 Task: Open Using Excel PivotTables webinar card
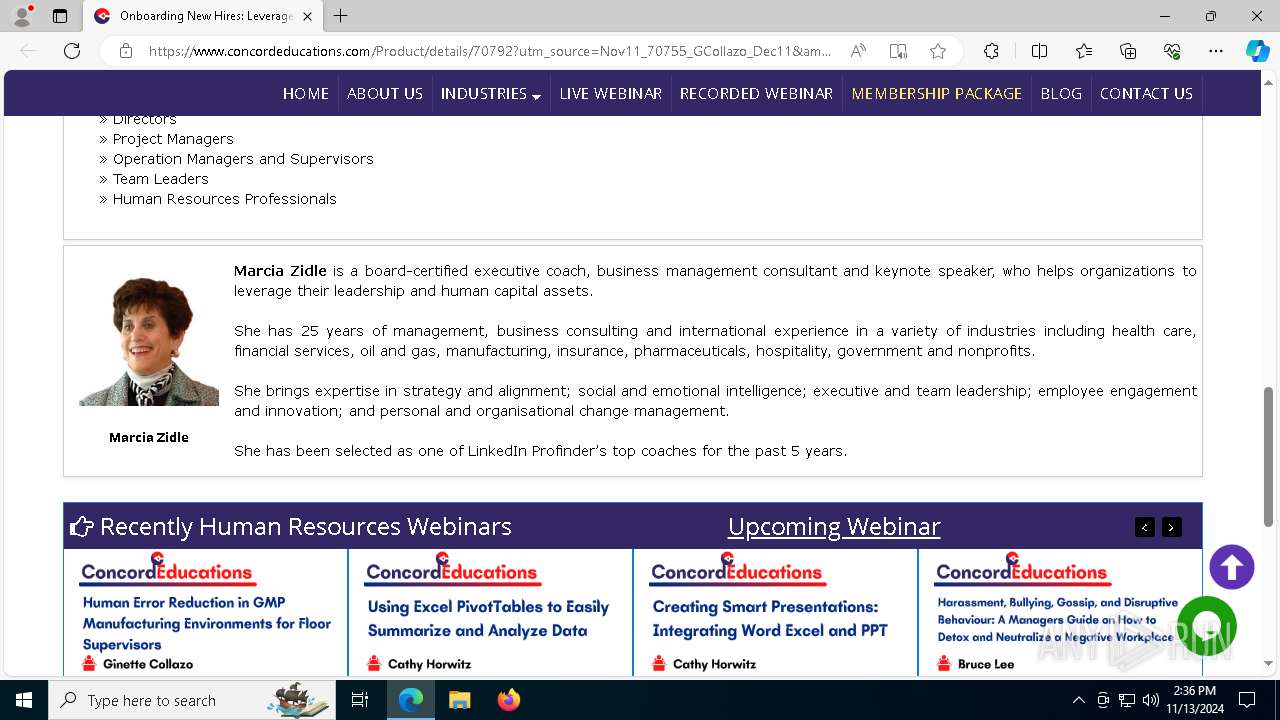click(x=490, y=612)
